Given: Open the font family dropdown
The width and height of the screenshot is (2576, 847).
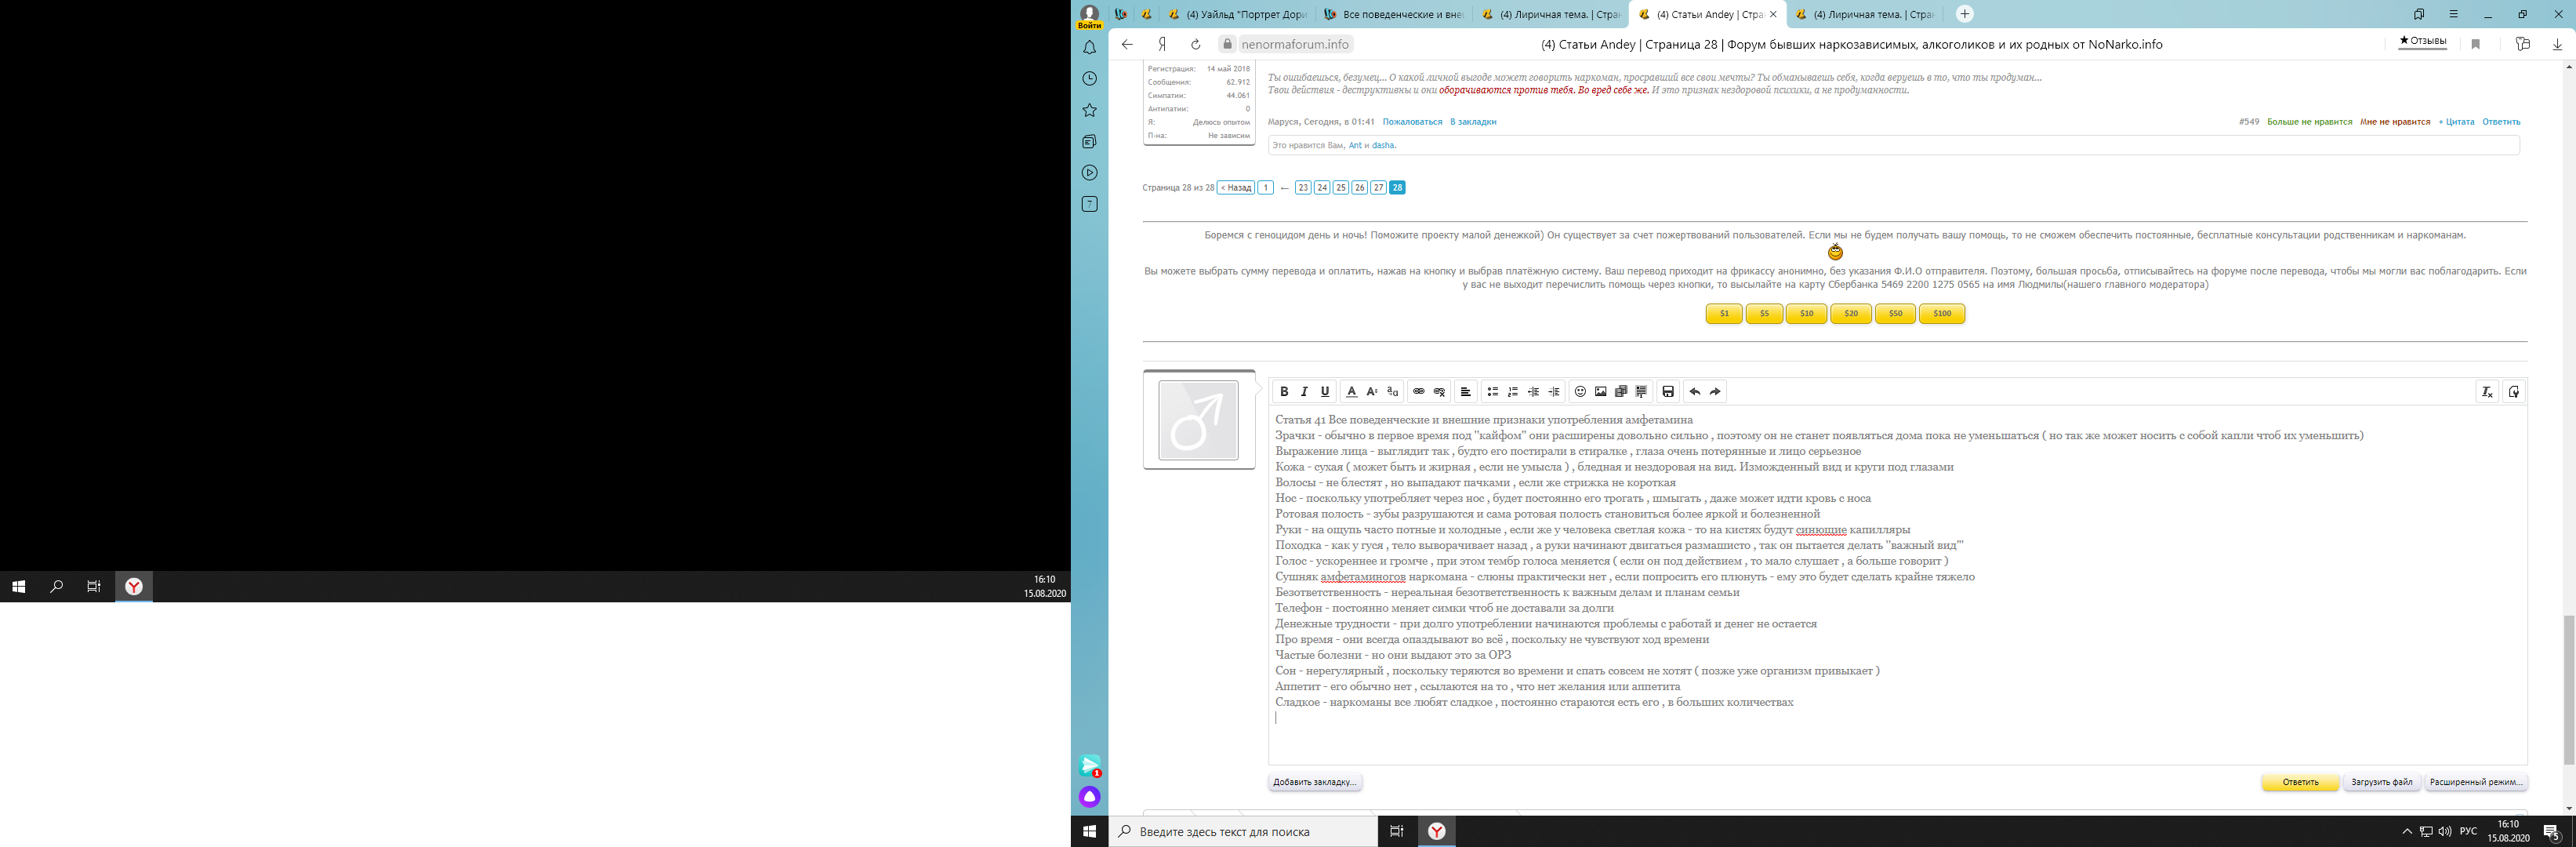Looking at the screenshot, I should (x=1392, y=392).
